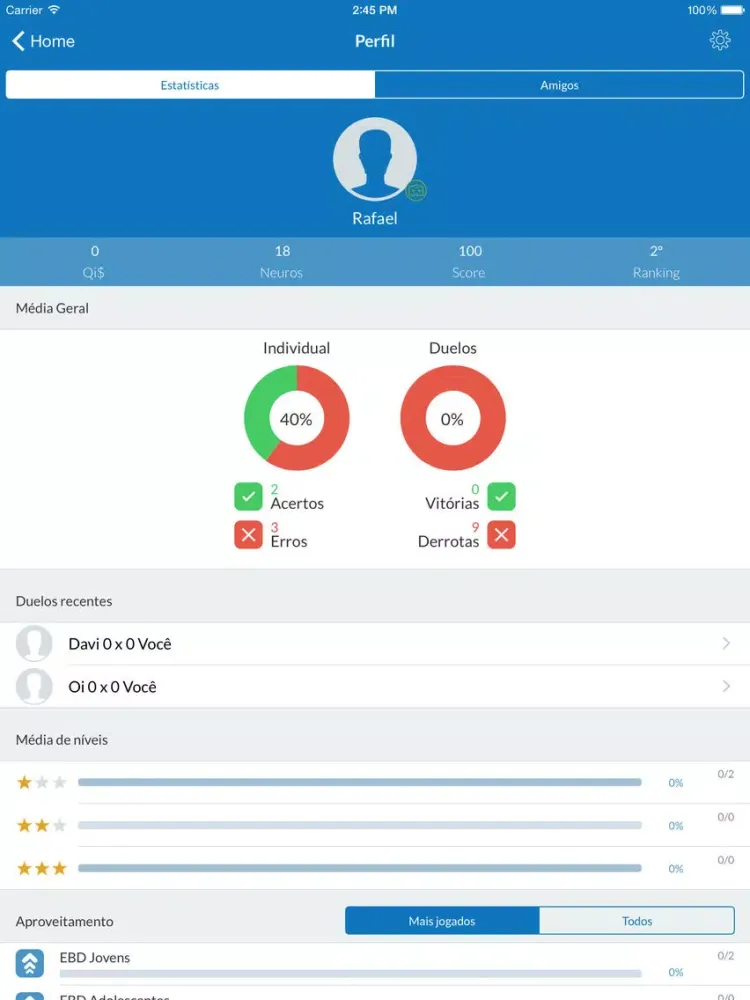750x1000 pixels.
Task: Tap the Individual 40% donut chart
Action: [297, 418]
